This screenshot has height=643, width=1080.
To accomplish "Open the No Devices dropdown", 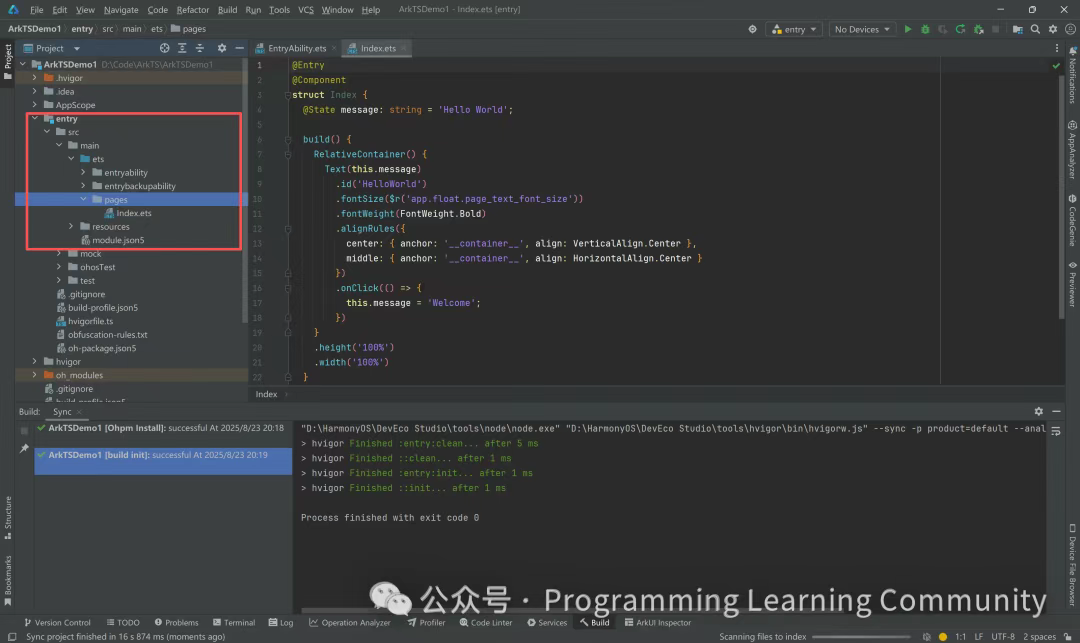I will click(862, 29).
